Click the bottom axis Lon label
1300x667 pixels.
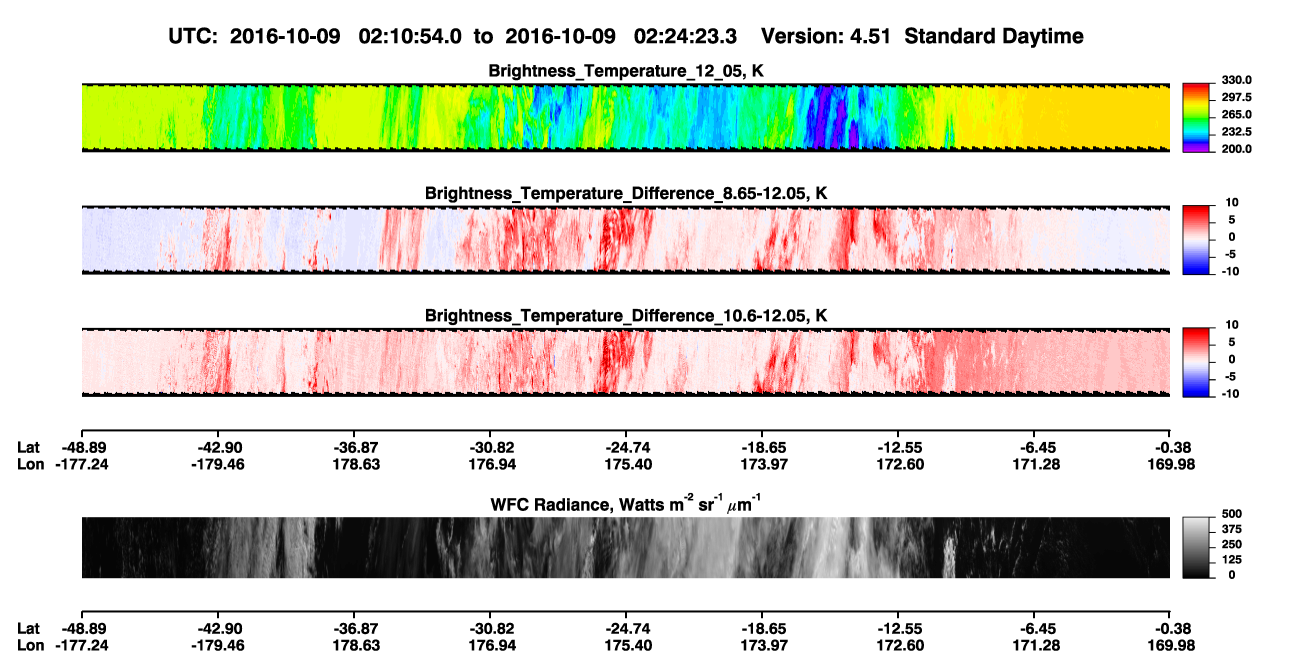(31, 646)
